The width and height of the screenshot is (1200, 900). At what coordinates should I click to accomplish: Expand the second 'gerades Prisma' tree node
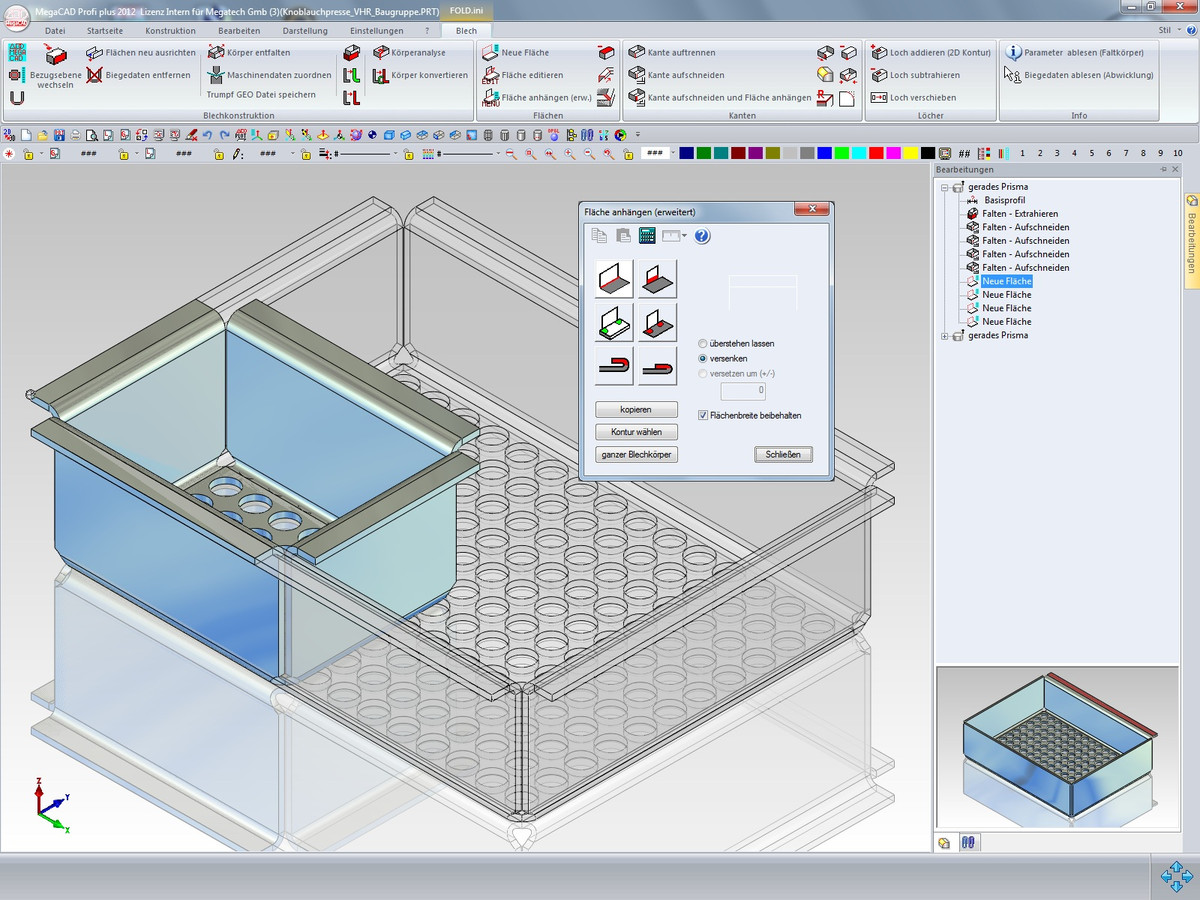point(945,336)
